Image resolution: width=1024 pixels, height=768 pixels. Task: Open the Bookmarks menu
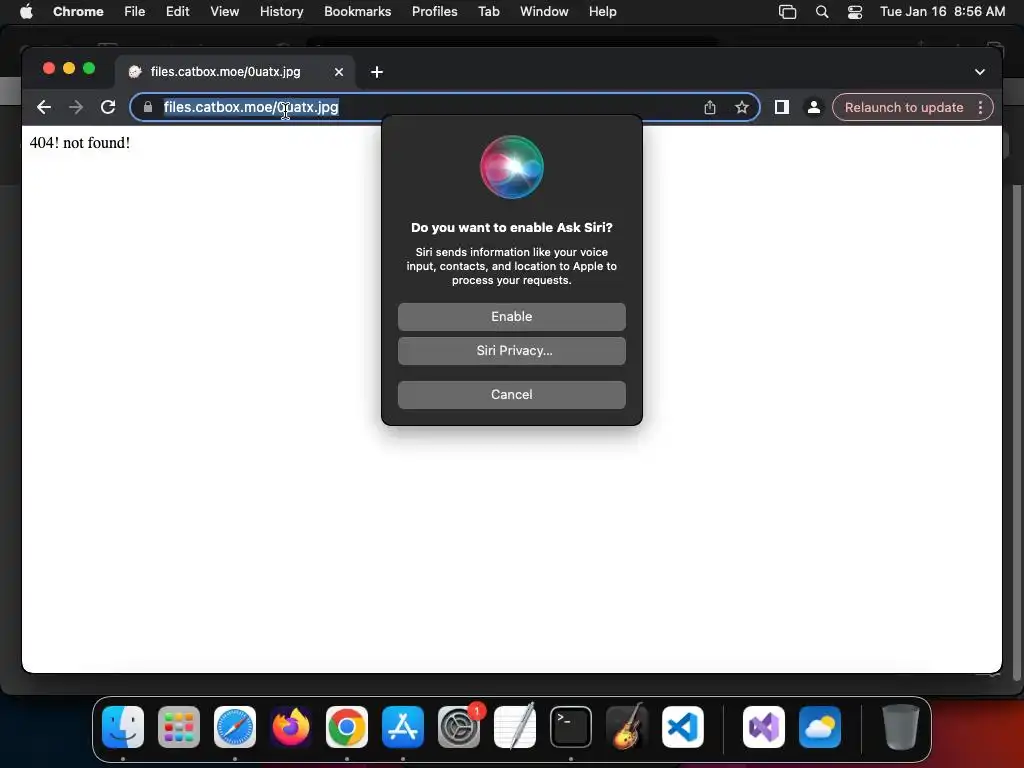coord(357,11)
